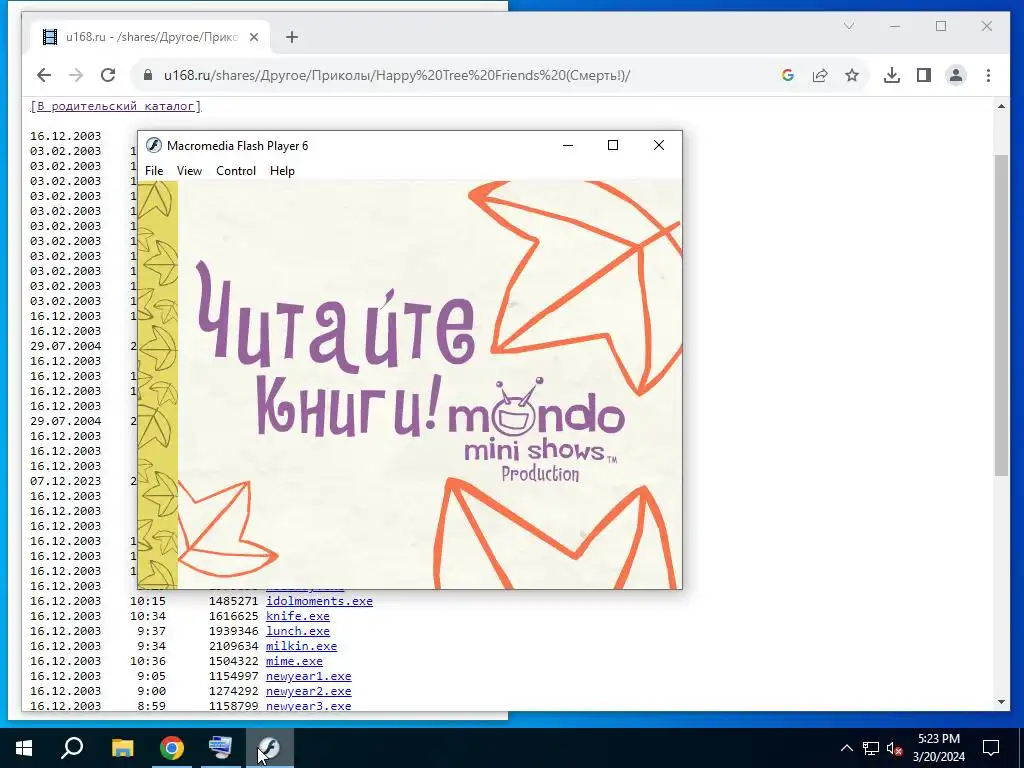This screenshot has width=1024, height=768.
Task: Open the knife.exe link
Action: (298, 616)
